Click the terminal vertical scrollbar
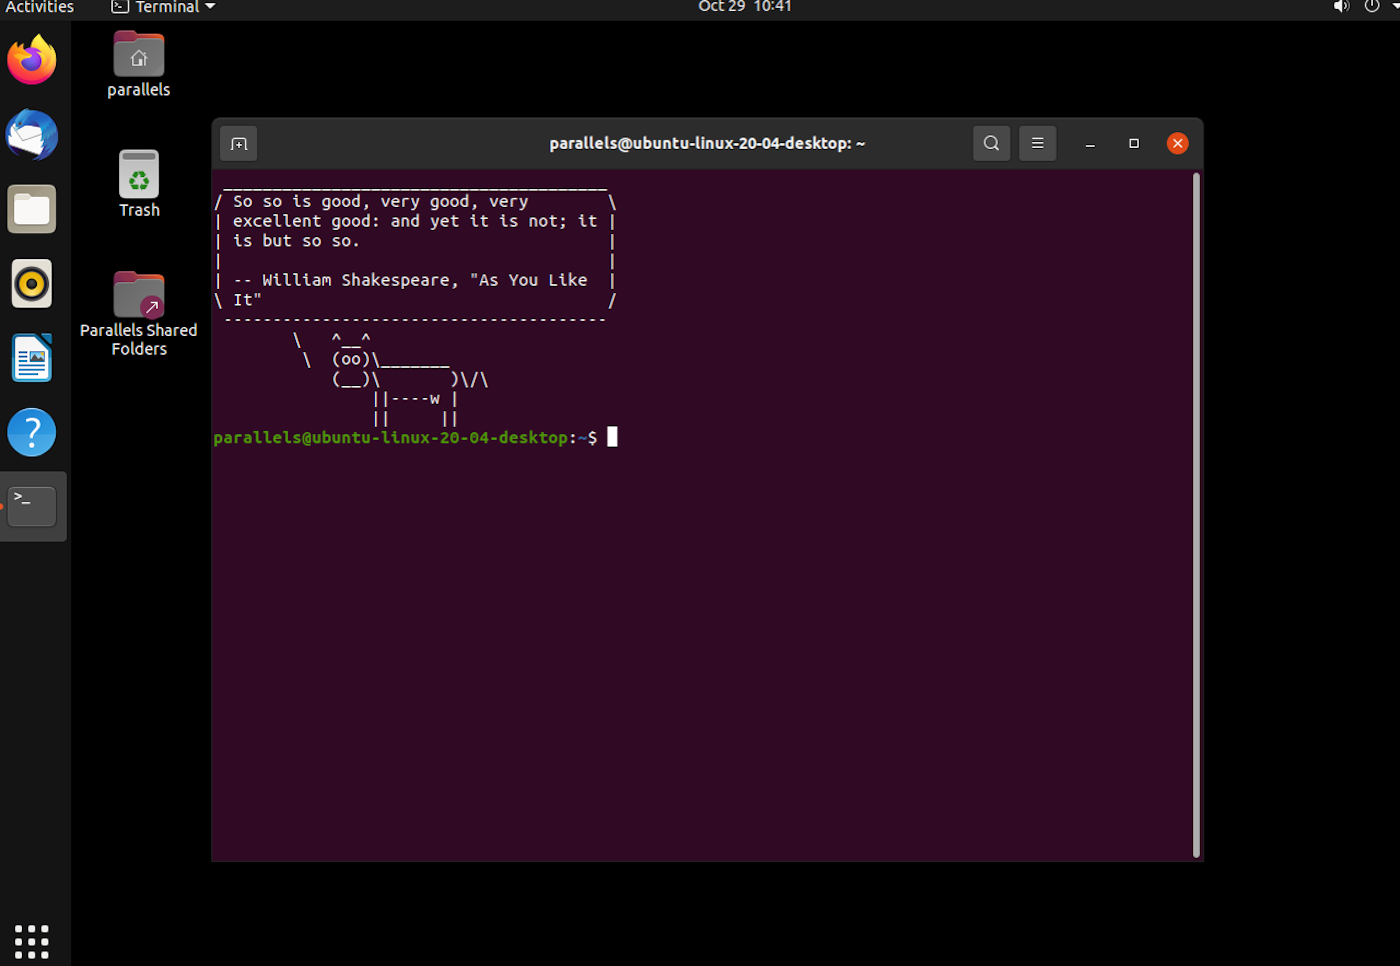Viewport: 1400px width, 966px height. click(x=1196, y=515)
